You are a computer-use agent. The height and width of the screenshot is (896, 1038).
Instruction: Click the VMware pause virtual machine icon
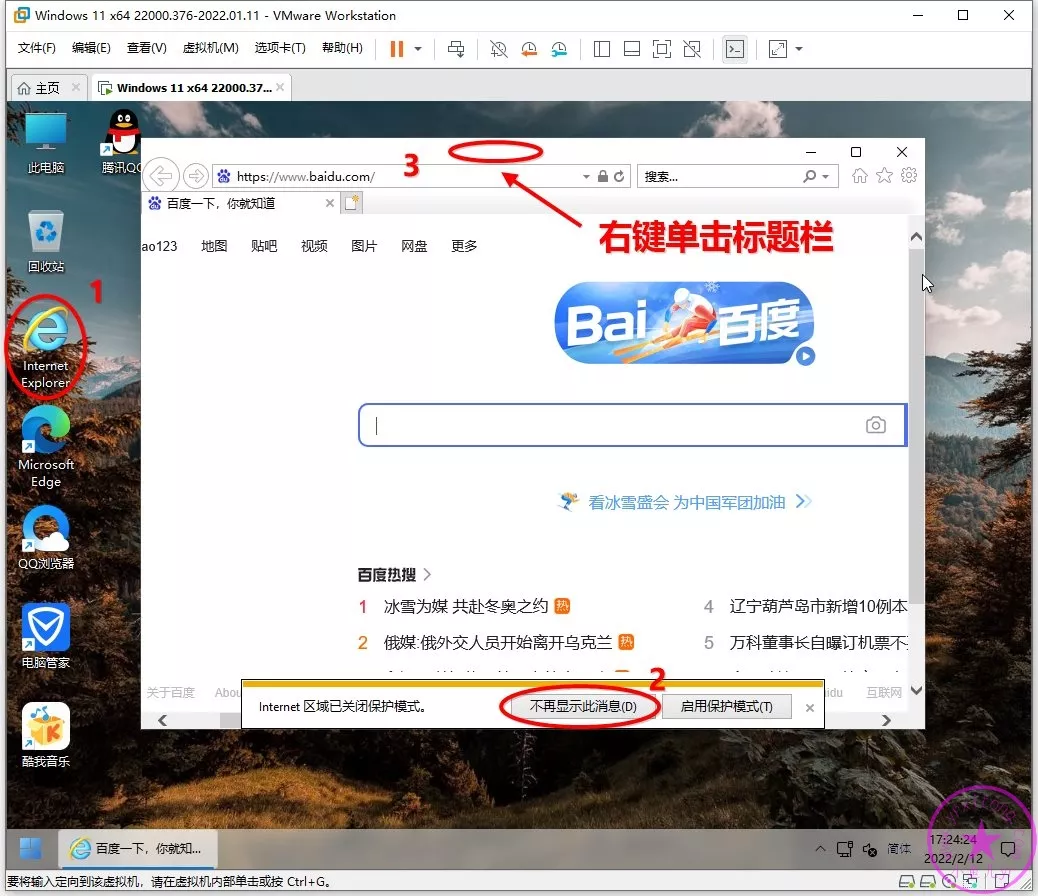[x=397, y=48]
